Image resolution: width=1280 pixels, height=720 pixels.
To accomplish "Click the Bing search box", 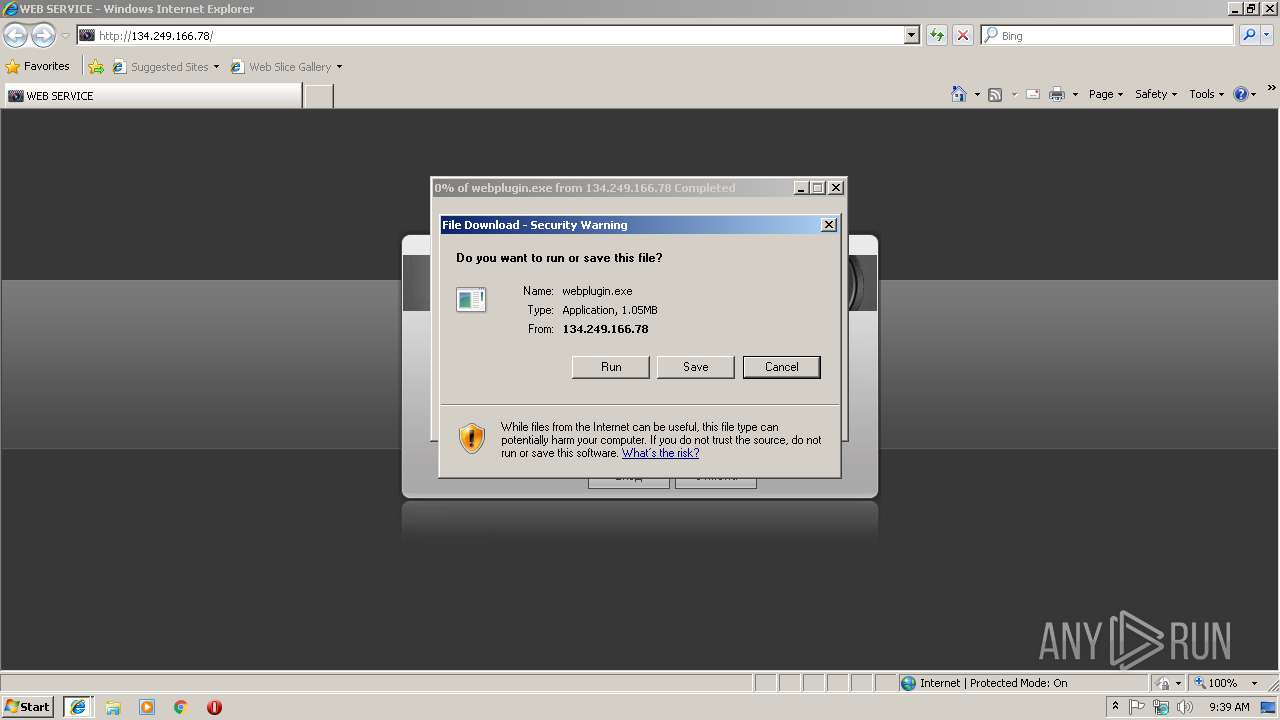I will tap(1107, 35).
